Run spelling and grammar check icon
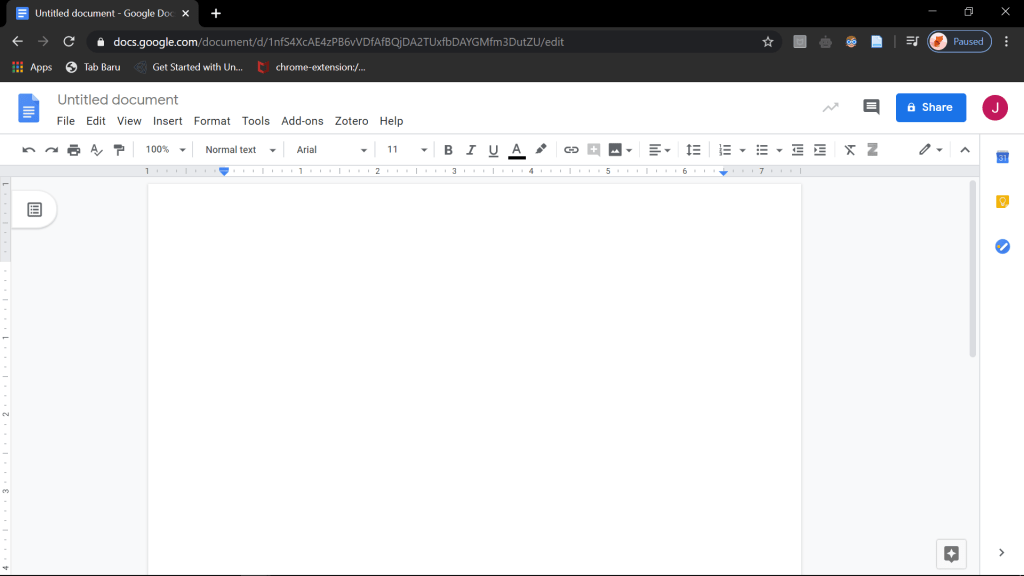 (x=97, y=150)
